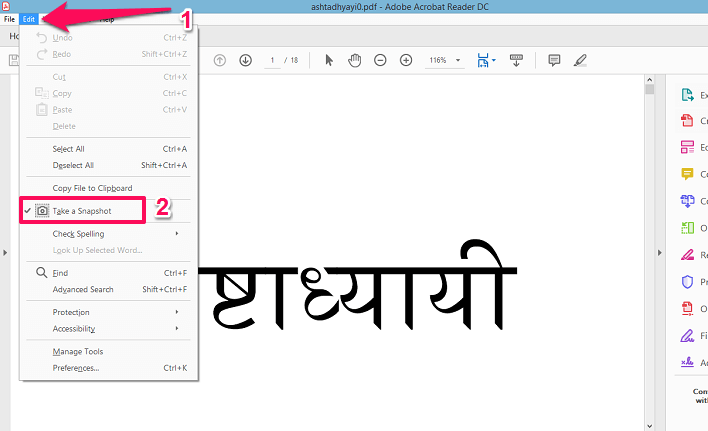Open Preferences from Edit menu

click(108, 368)
